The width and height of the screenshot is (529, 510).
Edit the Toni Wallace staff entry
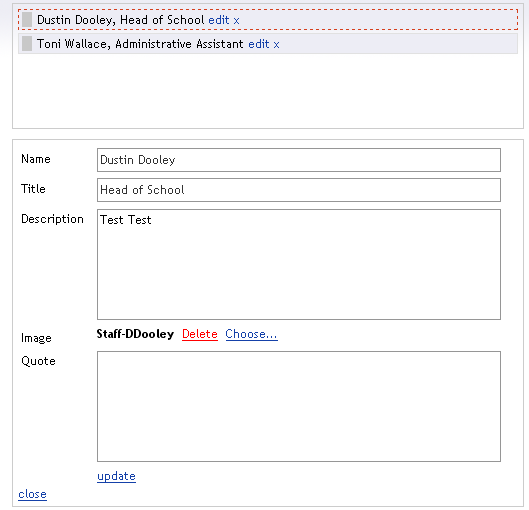coord(259,44)
